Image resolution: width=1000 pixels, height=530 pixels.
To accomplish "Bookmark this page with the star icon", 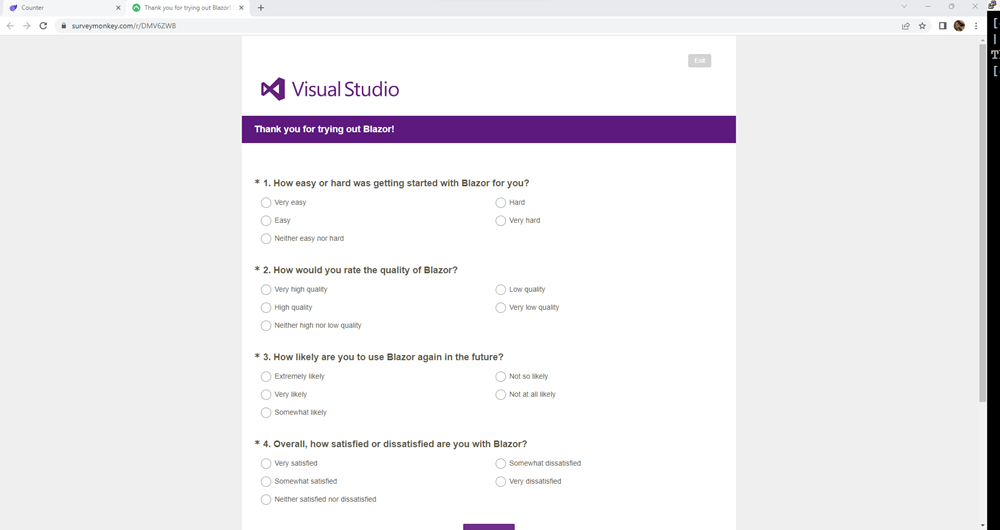I will tap(922, 26).
